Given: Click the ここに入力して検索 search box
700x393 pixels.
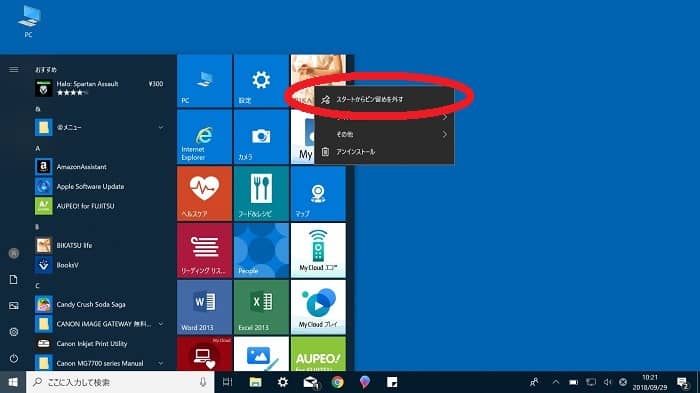Looking at the screenshot, I should 120,382.
